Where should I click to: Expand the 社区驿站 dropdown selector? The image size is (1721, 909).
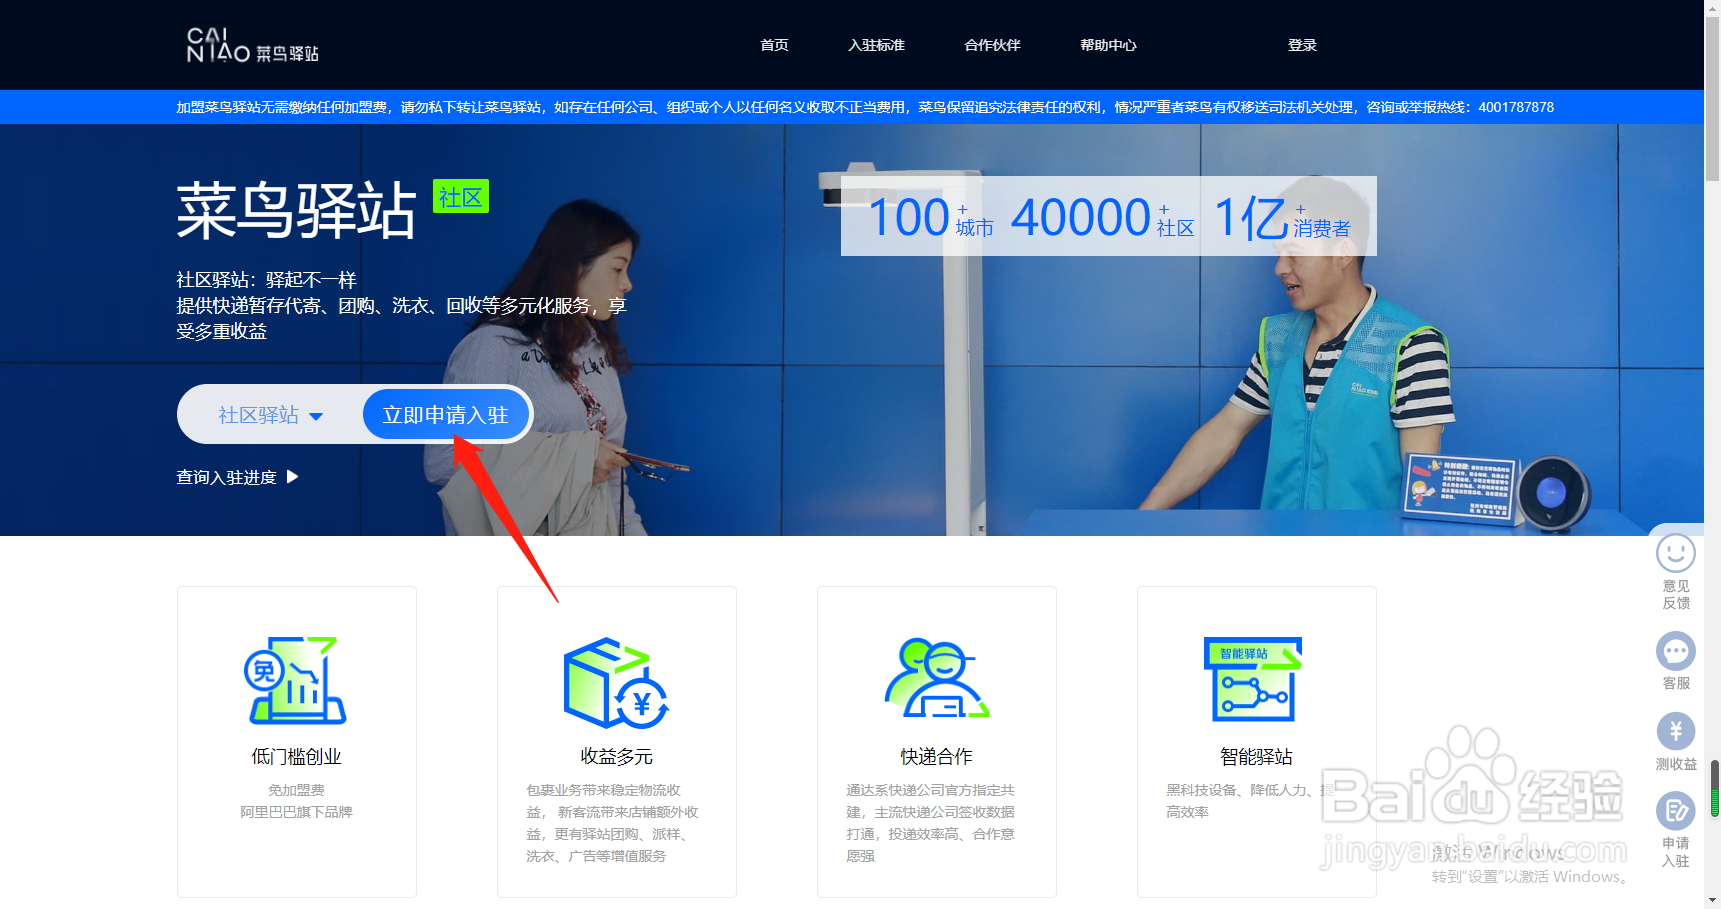270,415
